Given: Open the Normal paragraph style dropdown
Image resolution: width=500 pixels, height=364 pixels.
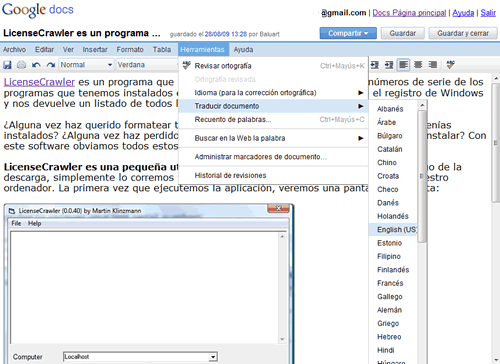Looking at the screenshot, I should click(x=86, y=65).
